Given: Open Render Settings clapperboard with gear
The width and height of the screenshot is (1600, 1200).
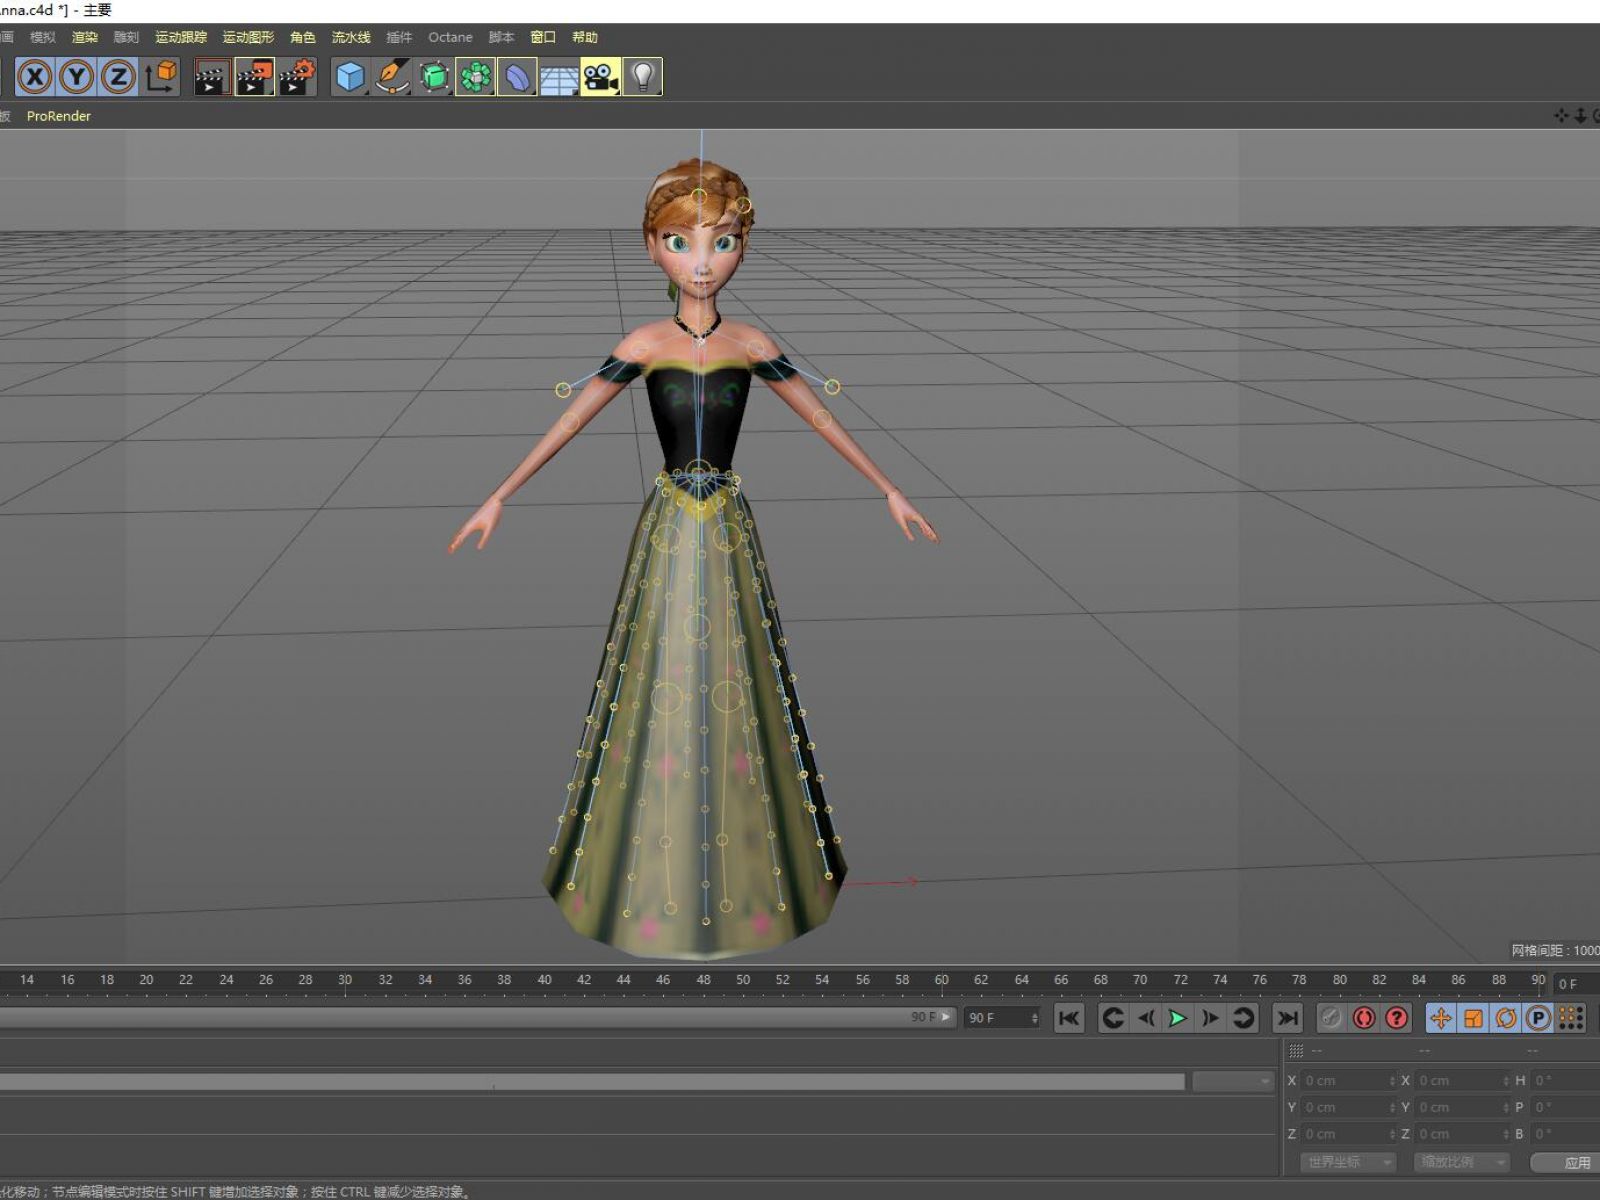Looking at the screenshot, I should click(297, 77).
